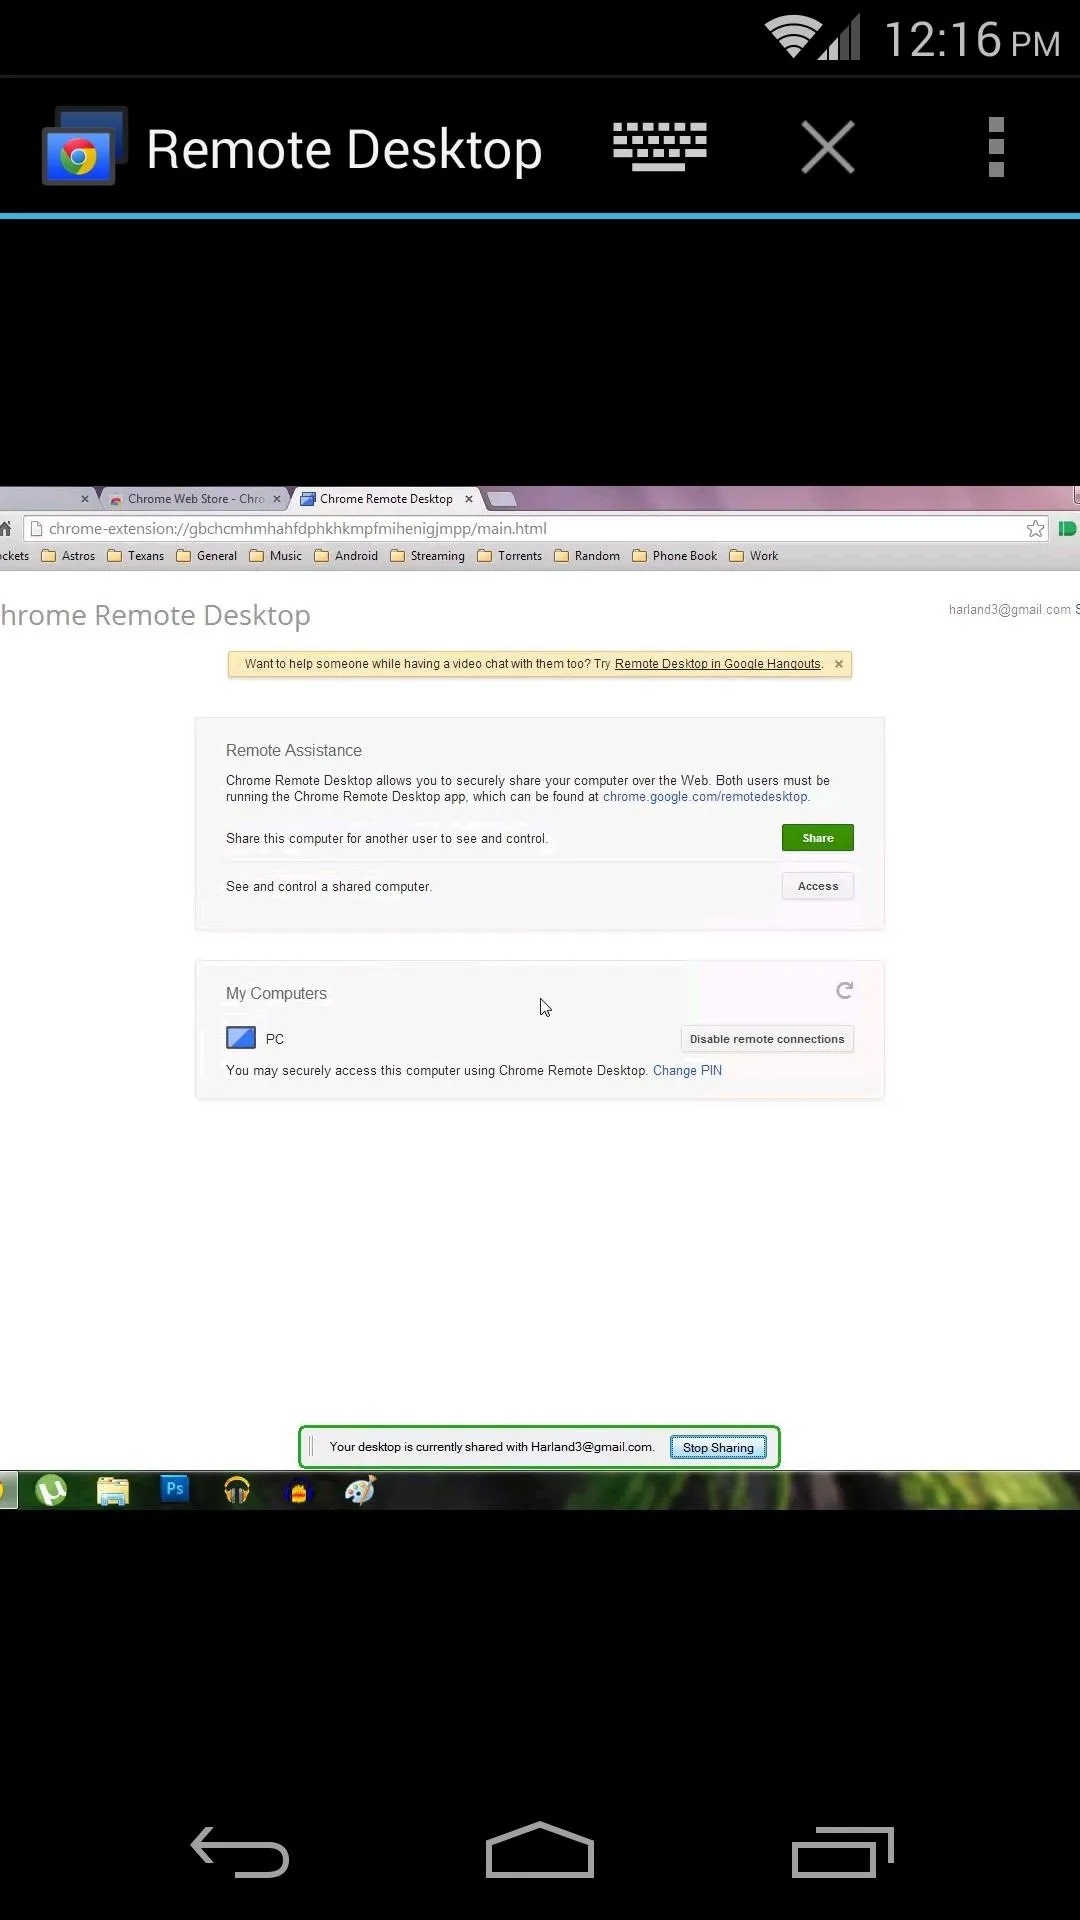Open the headphones music app in taskbar
1080x1920 pixels.
coord(237,1491)
